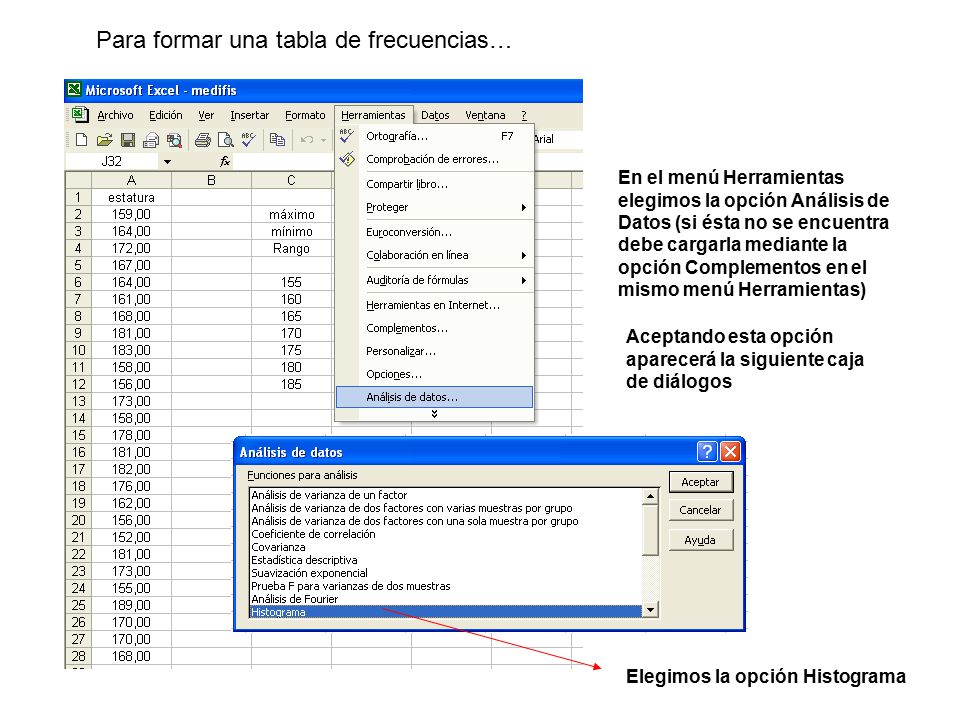
Task: Click the Open folder toolbar icon
Action: [x=104, y=140]
